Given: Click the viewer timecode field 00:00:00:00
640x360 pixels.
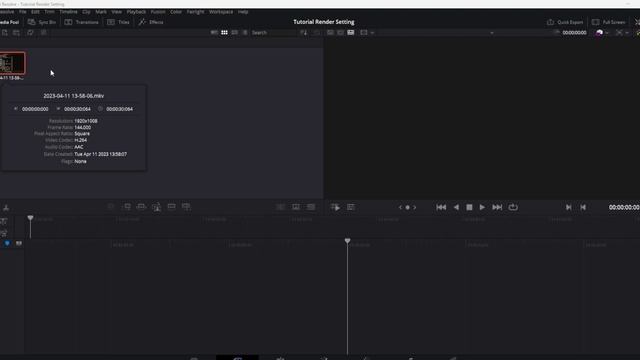Looking at the screenshot, I should 574,33.
